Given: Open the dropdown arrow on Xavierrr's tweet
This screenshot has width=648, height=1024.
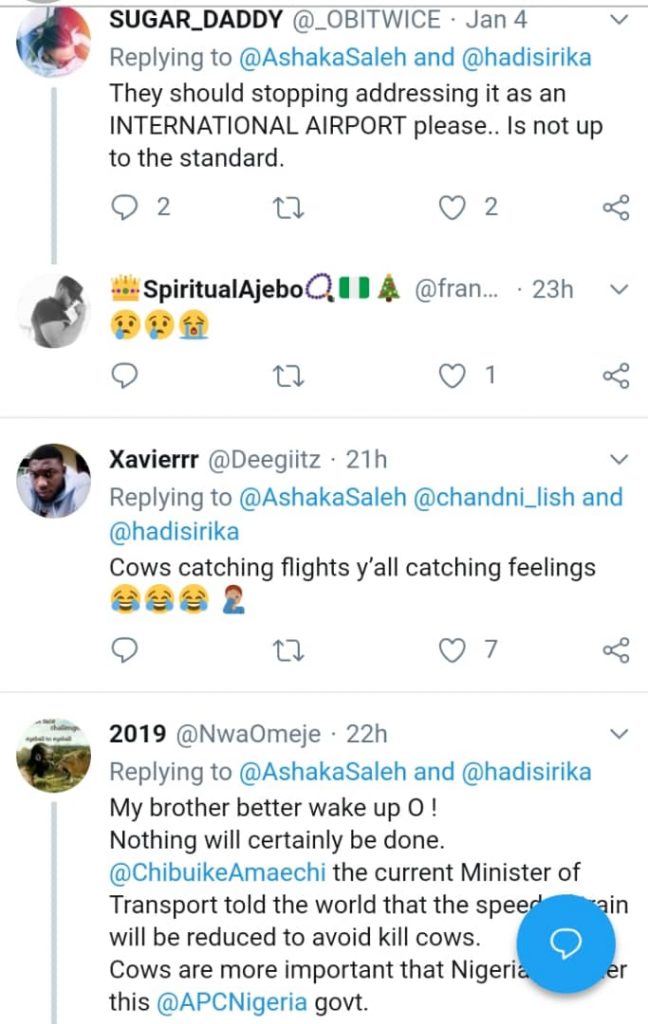Looking at the screenshot, I should point(619,460).
